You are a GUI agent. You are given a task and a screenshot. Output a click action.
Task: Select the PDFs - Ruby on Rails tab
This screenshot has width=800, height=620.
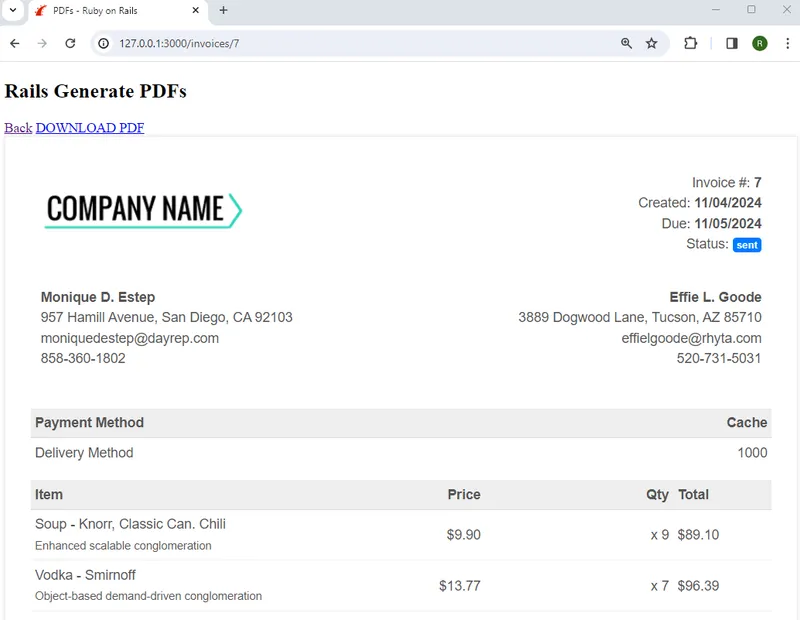pyautogui.click(x=118, y=11)
